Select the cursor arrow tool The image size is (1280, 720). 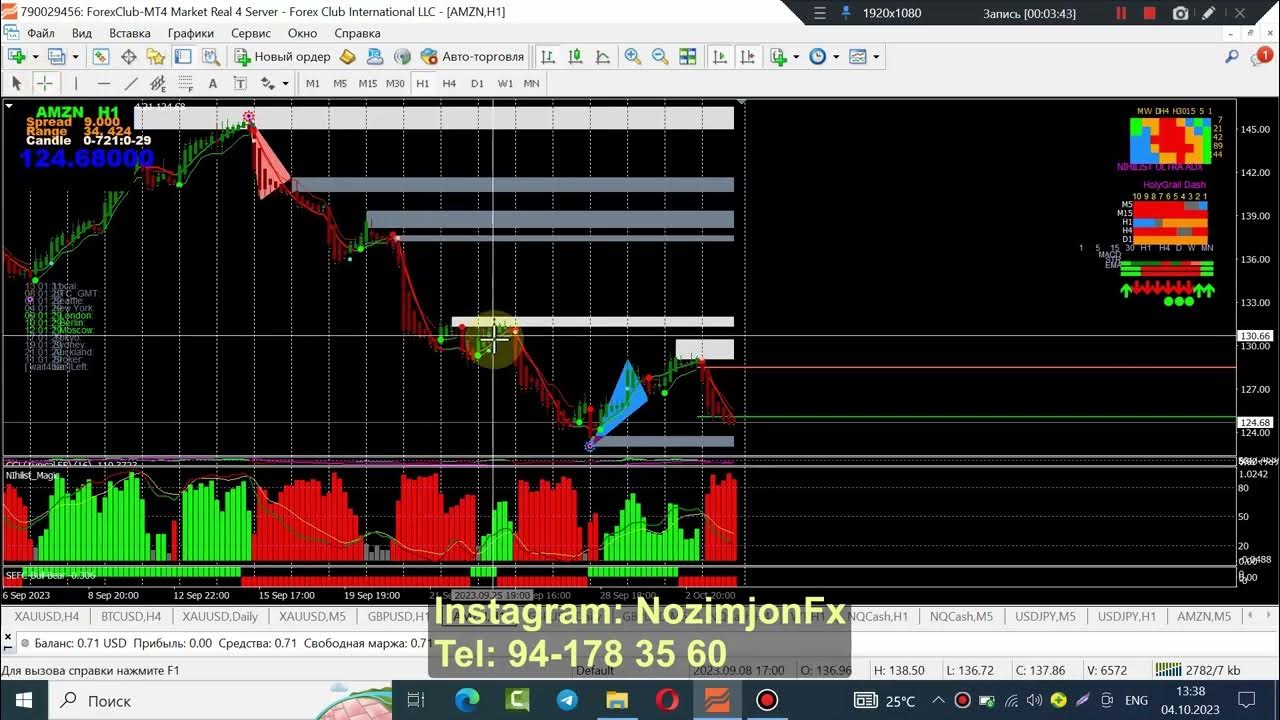(16, 83)
